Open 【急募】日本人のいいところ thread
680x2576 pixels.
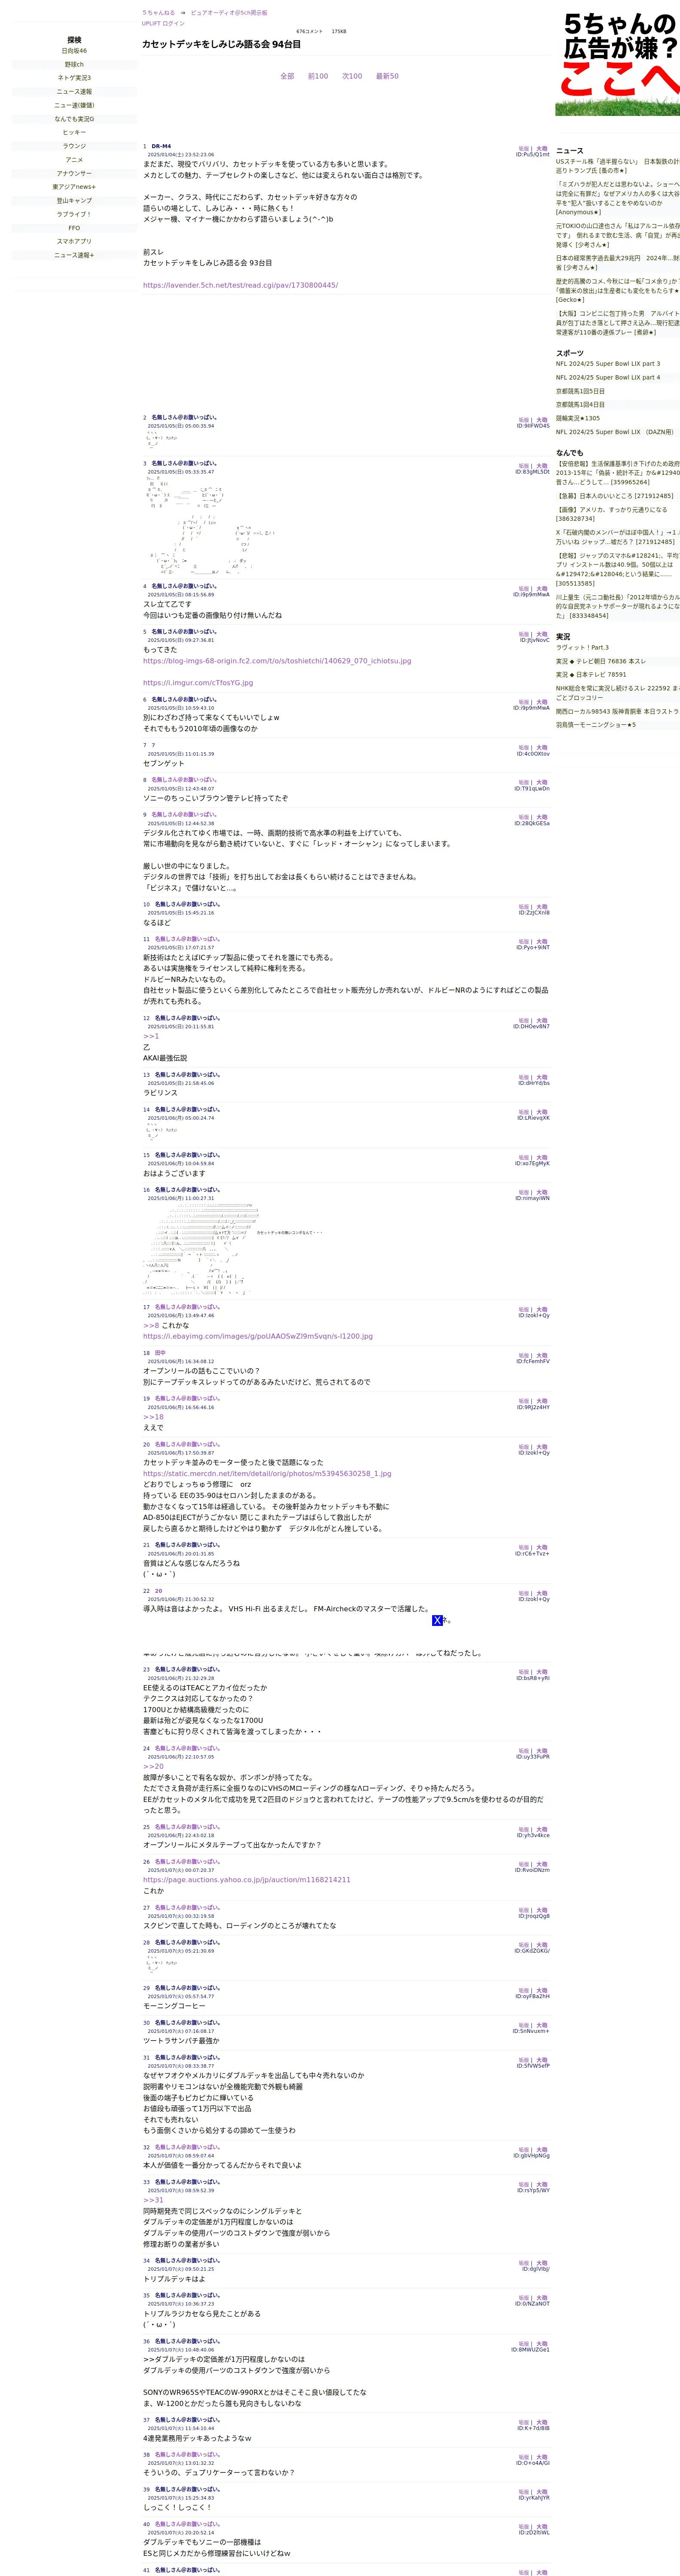pyautogui.click(x=615, y=496)
